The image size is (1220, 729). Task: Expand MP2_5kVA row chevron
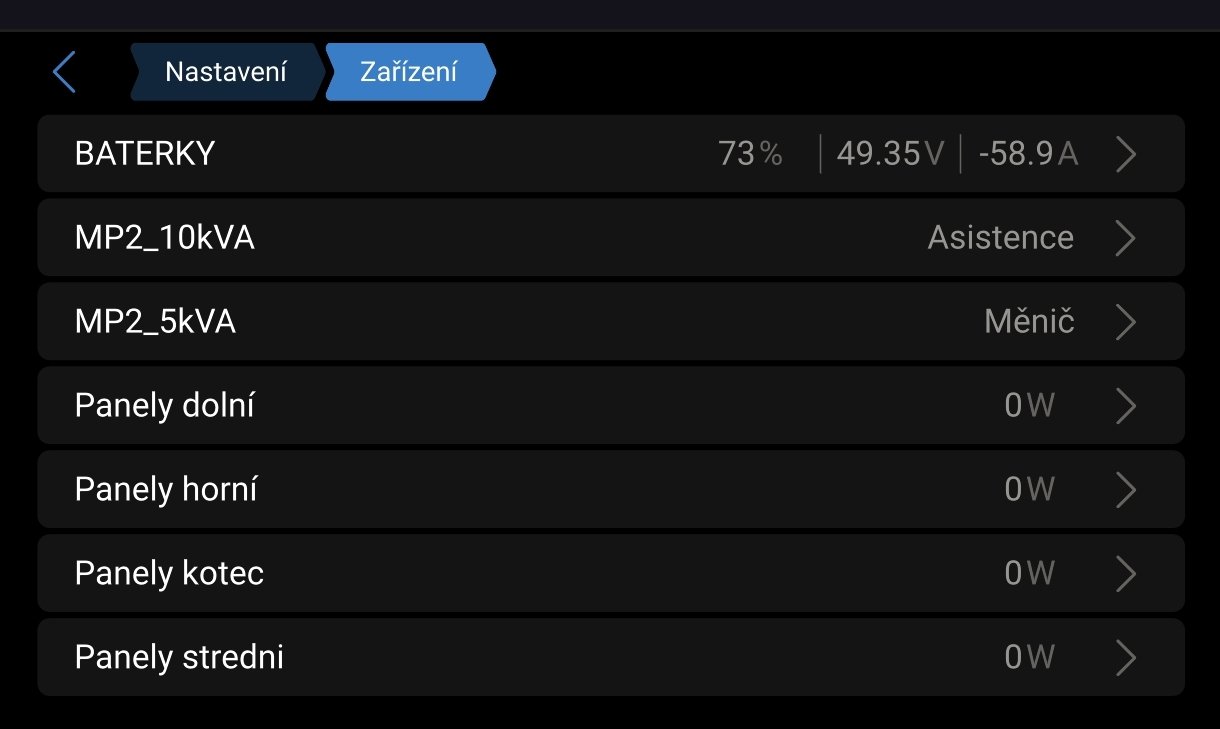click(1126, 322)
